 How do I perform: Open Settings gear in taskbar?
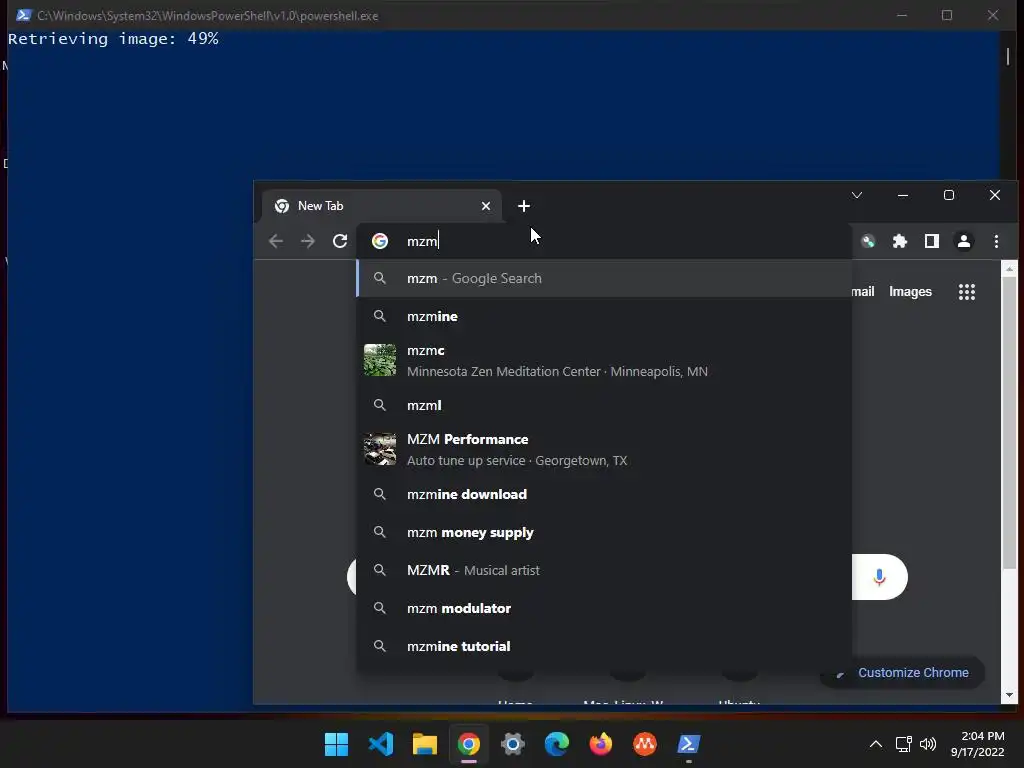[x=513, y=744]
